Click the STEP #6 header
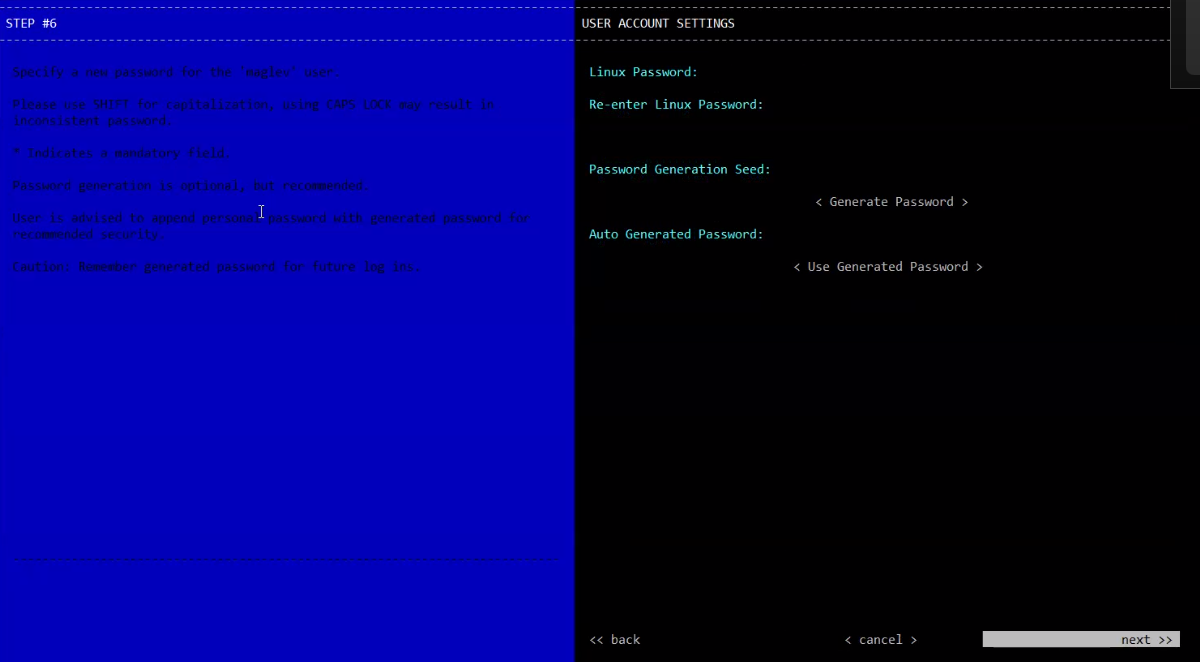The height and width of the screenshot is (662, 1200). tap(32, 23)
